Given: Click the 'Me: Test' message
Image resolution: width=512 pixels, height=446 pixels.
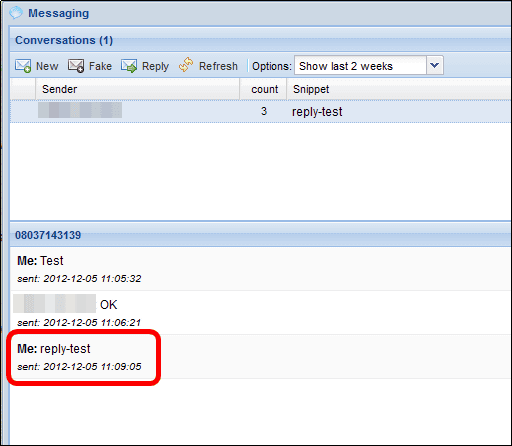Looking at the screenshot, I should 40,261.
